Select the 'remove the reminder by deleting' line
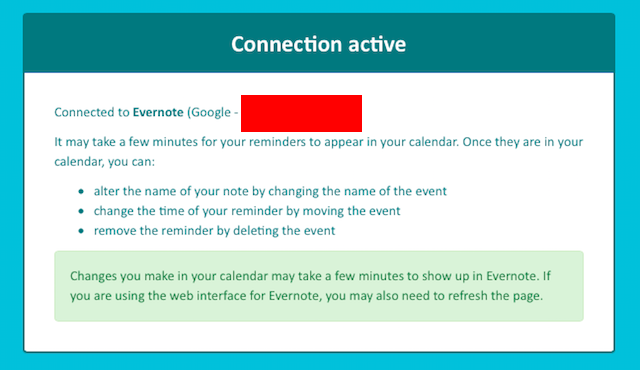640x370 pixels. [x=214, y=230]
